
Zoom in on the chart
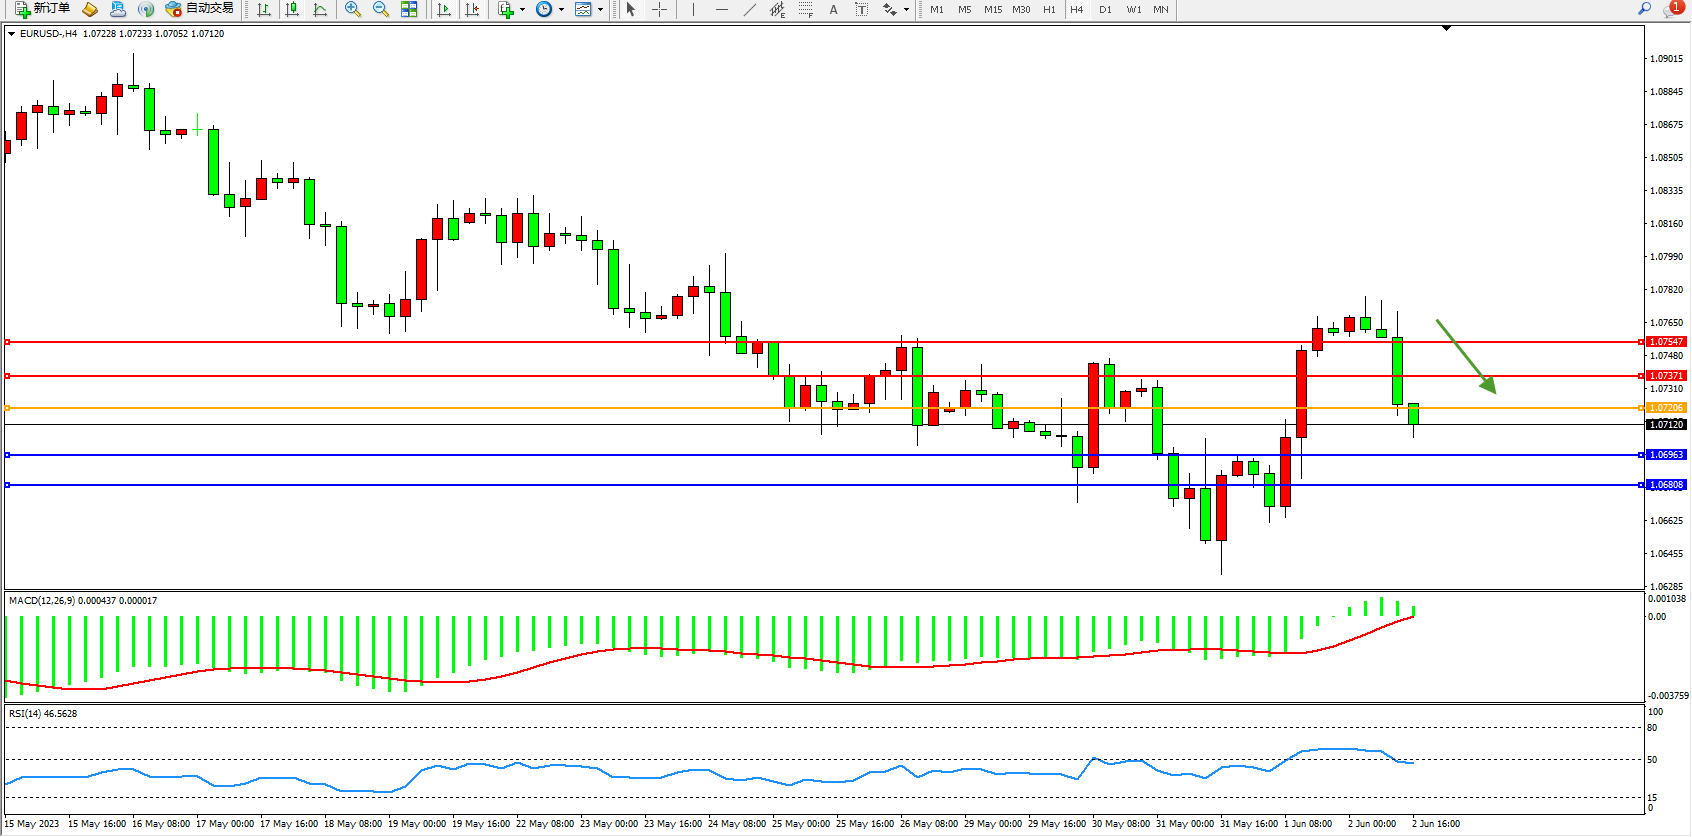(353, 9)
